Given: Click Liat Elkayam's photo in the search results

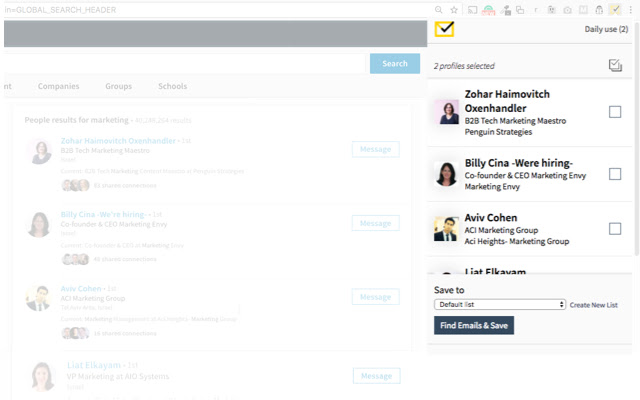Looking at the screenshot, I should coord(42,376).
